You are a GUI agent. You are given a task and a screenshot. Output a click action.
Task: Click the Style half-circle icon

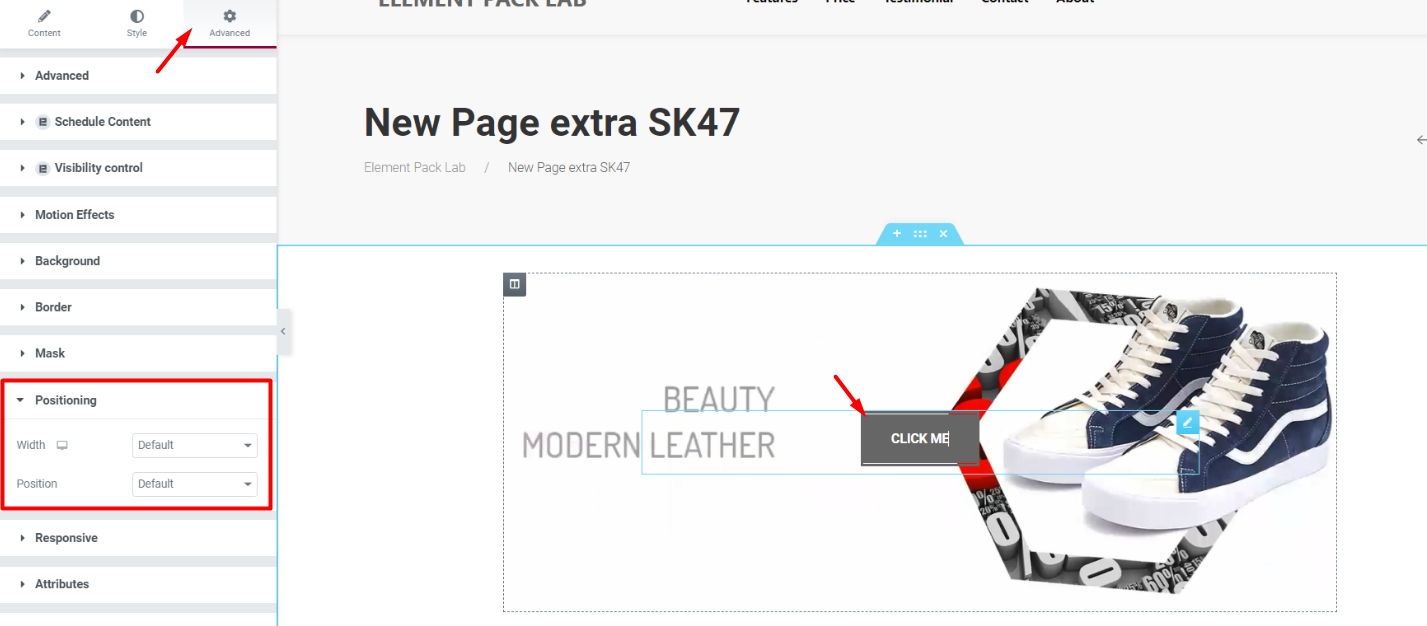137,16
